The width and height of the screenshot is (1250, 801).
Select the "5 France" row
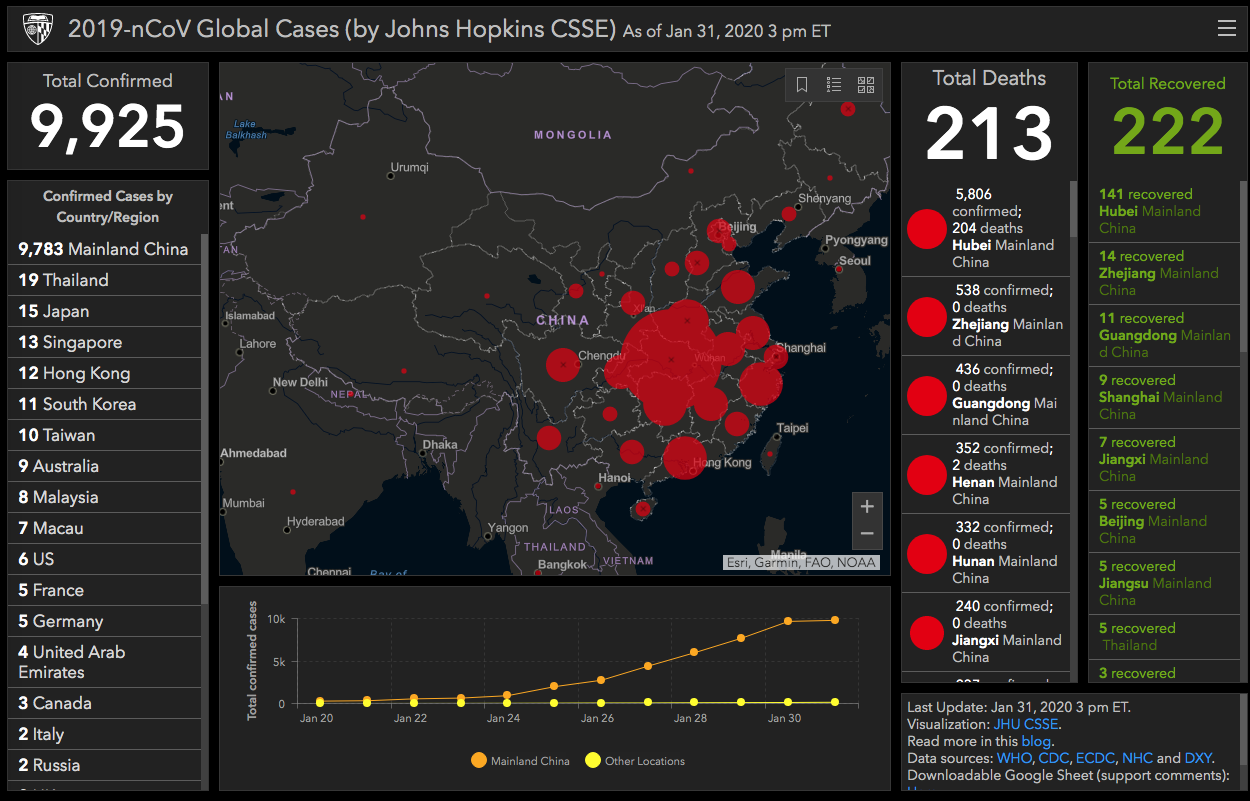(x=104, y=590)
